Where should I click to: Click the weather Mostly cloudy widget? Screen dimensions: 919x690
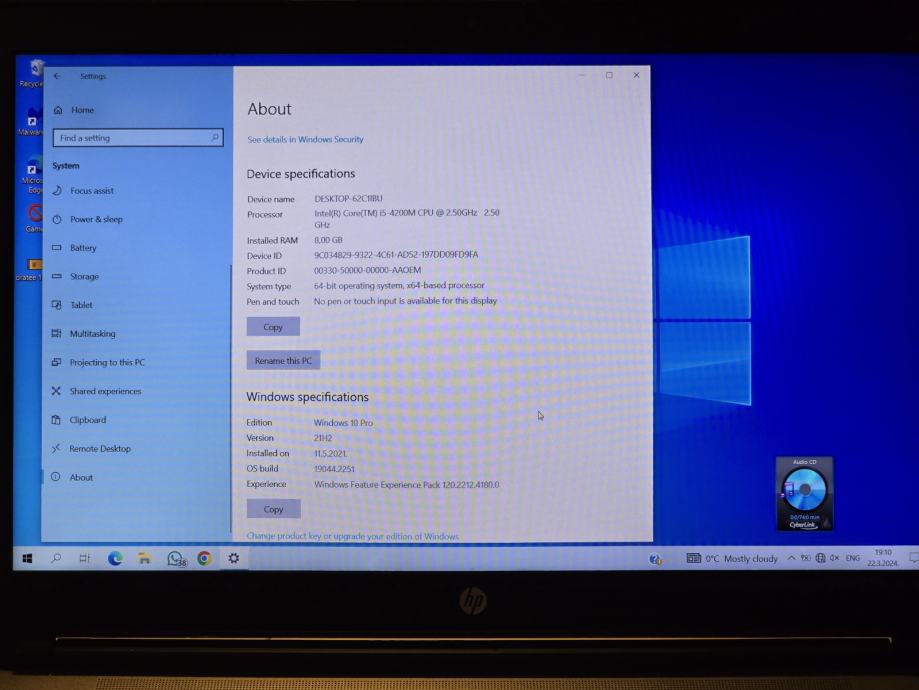[x=732, y=559]
